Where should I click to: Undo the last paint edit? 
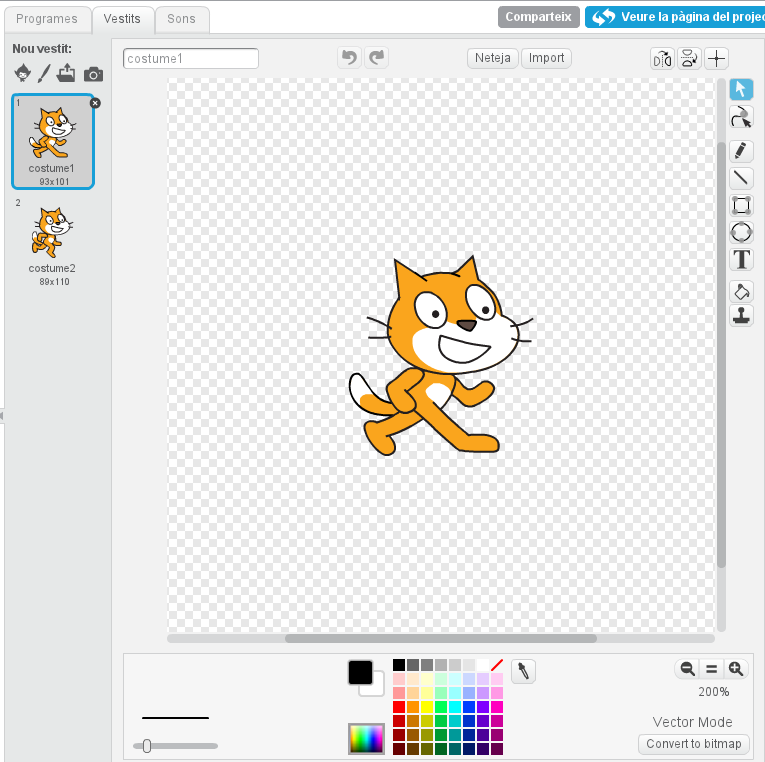(349, 58)
